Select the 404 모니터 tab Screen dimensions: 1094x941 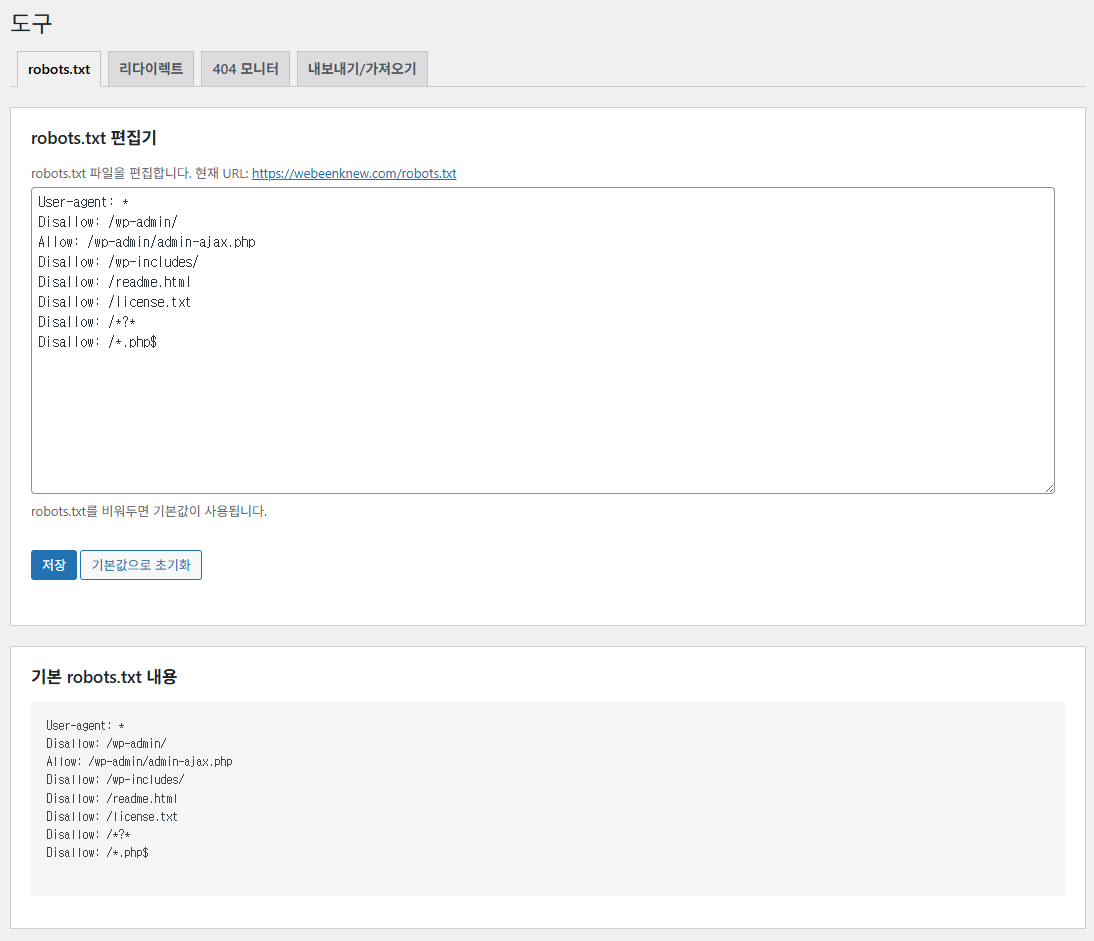pos(245,69)
